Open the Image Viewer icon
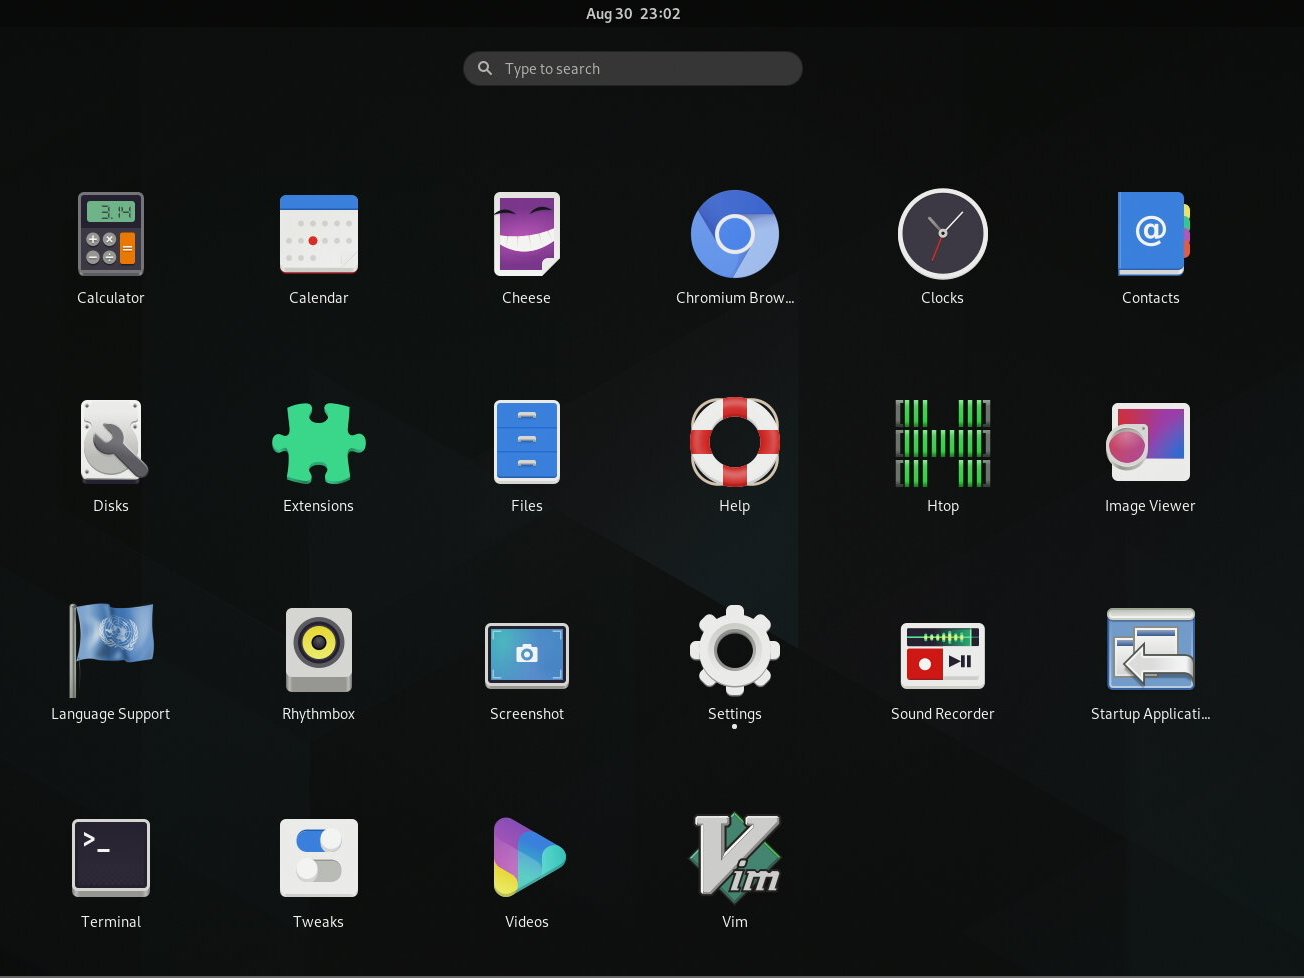Viewport: 1304px width, 978px height. point(1149,442)
